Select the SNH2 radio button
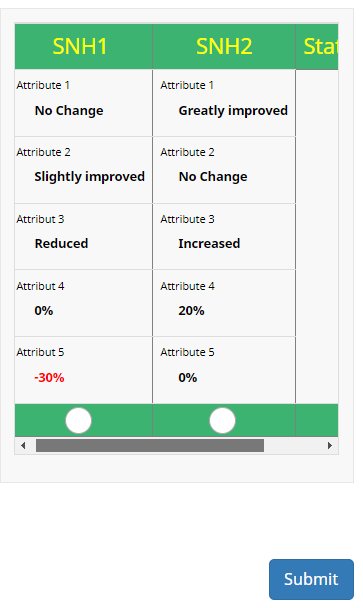The width and height of the screenshot is (363, 608). pyautogui.click(x=222, y=420)
